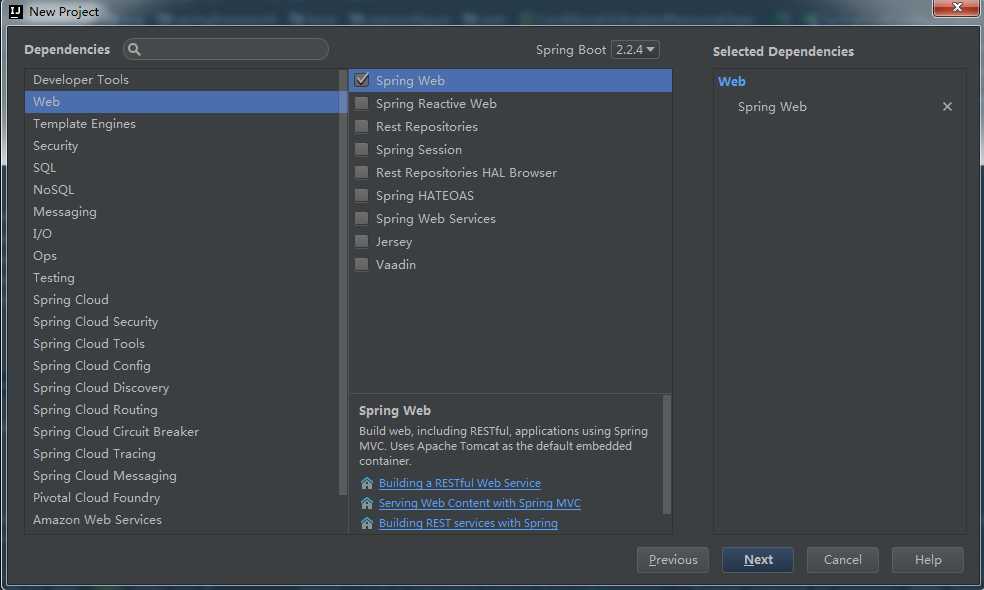This screenshot has height=590, width=984.
Task: Click Spring Web under Selected Dependencies
Action: (772, 107)
